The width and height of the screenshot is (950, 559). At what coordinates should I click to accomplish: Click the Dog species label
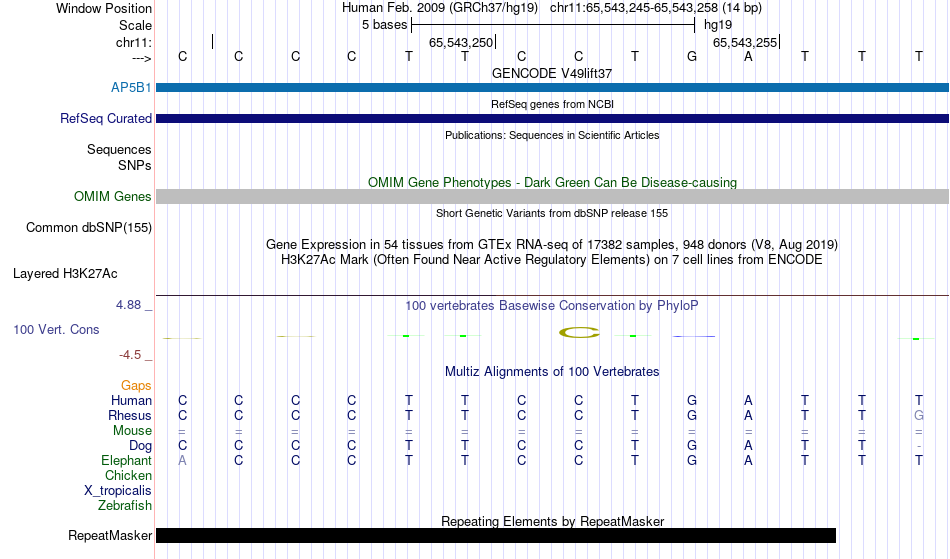point(140,446)
